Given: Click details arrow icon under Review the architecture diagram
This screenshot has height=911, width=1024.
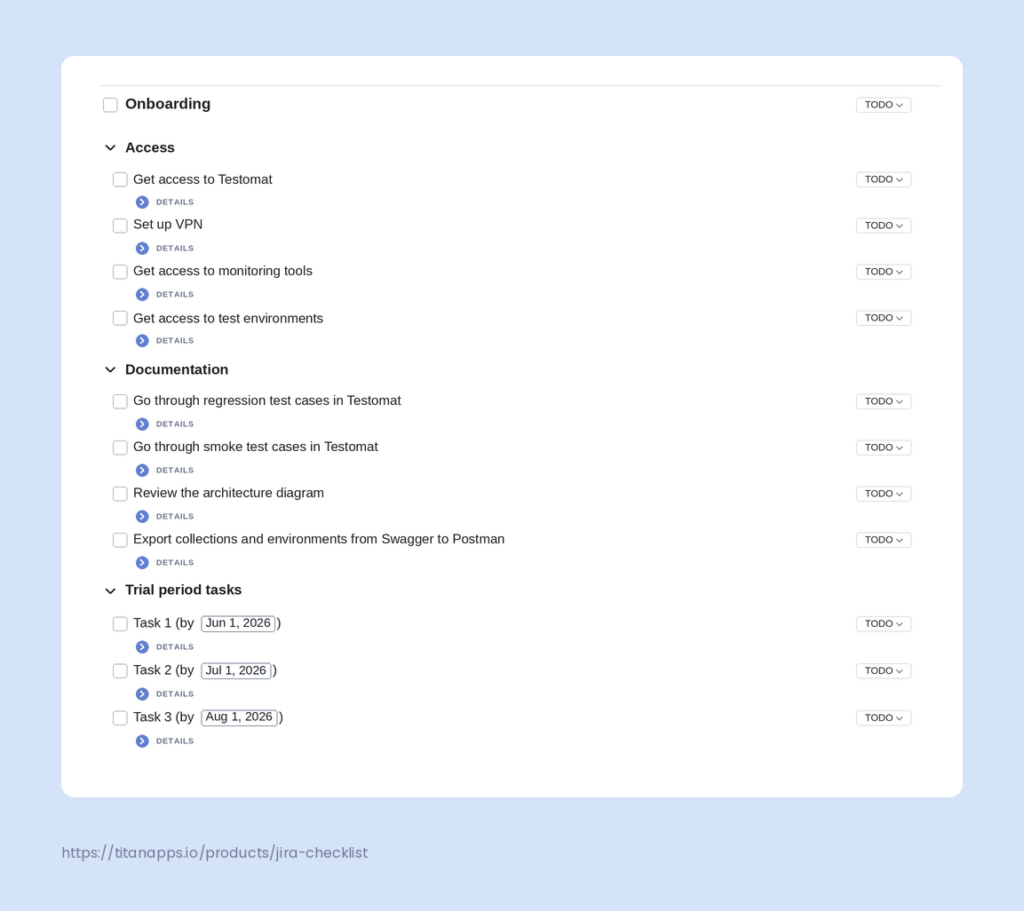Looking at the screenshot, I should coord(142,517).
